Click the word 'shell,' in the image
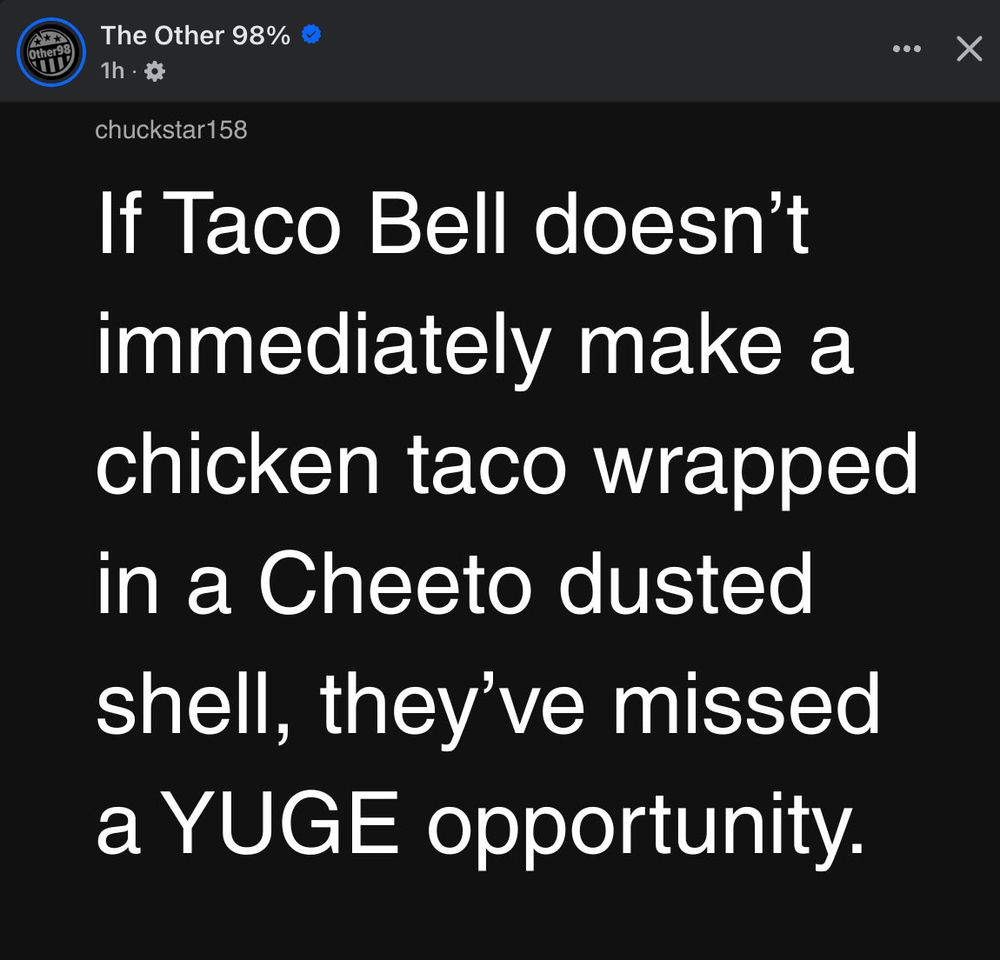The height and width of the screenshot is (960, 1000). click(x=193, y=705)
